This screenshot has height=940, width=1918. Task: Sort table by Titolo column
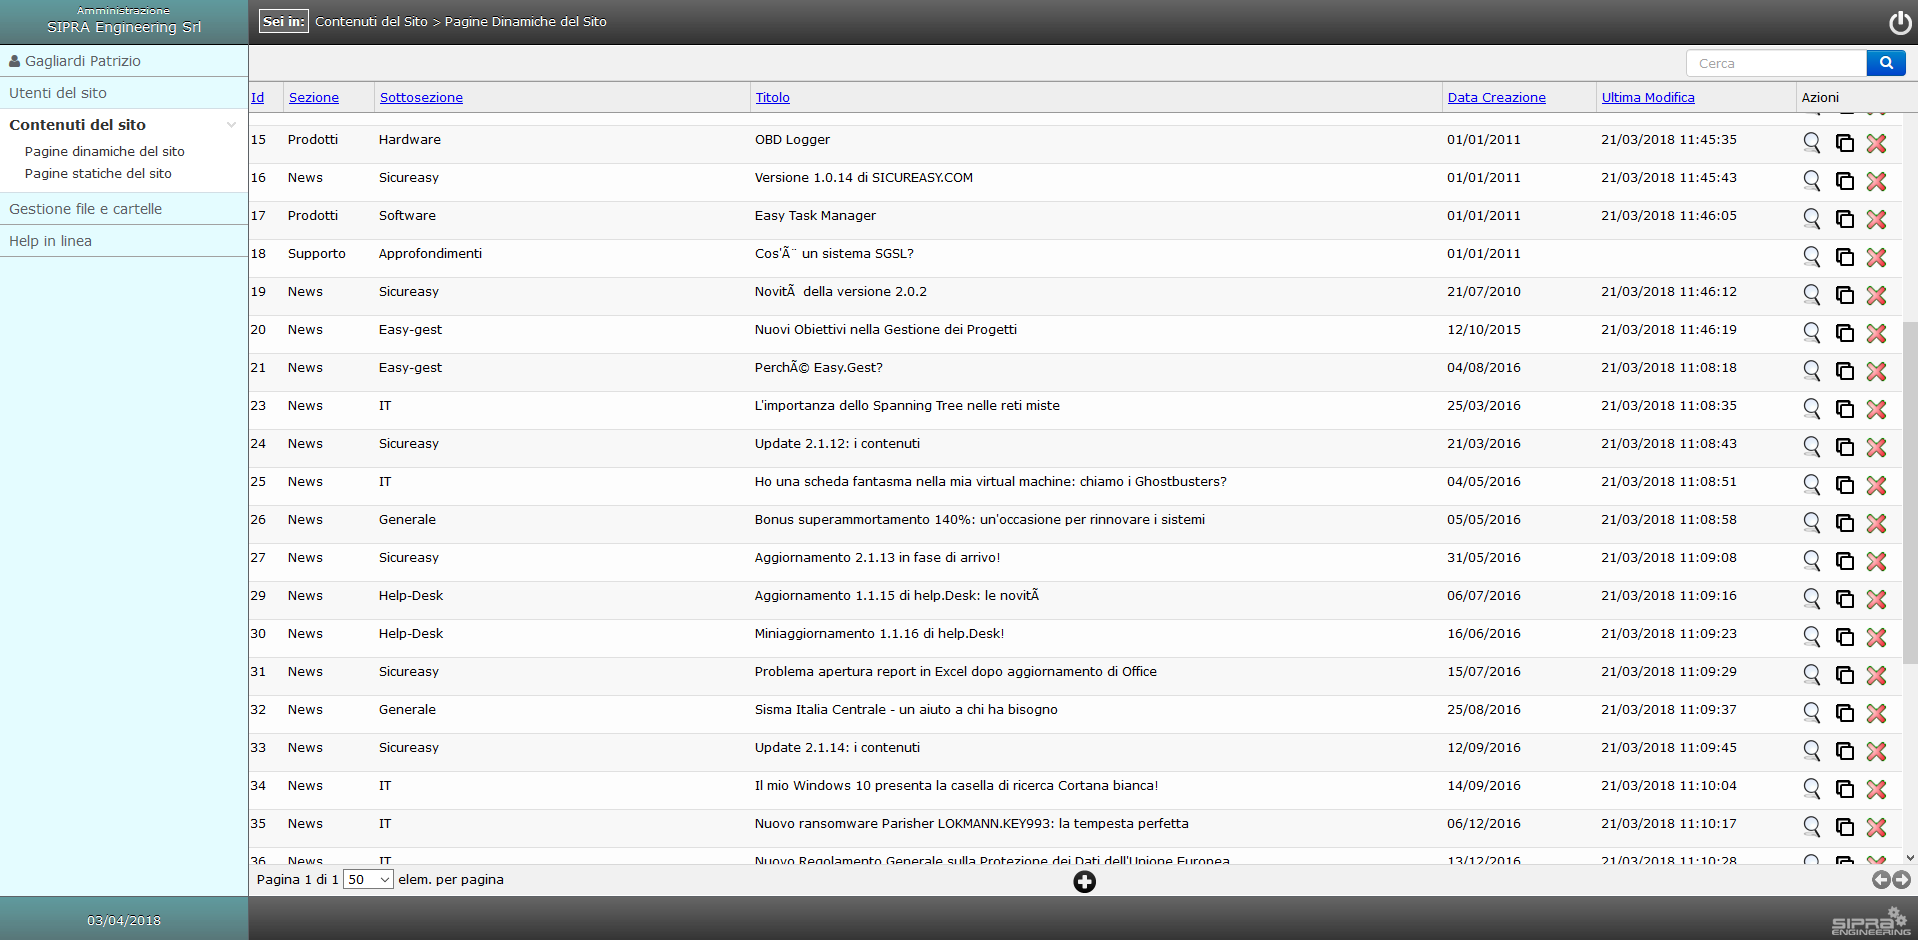point(772,97)
